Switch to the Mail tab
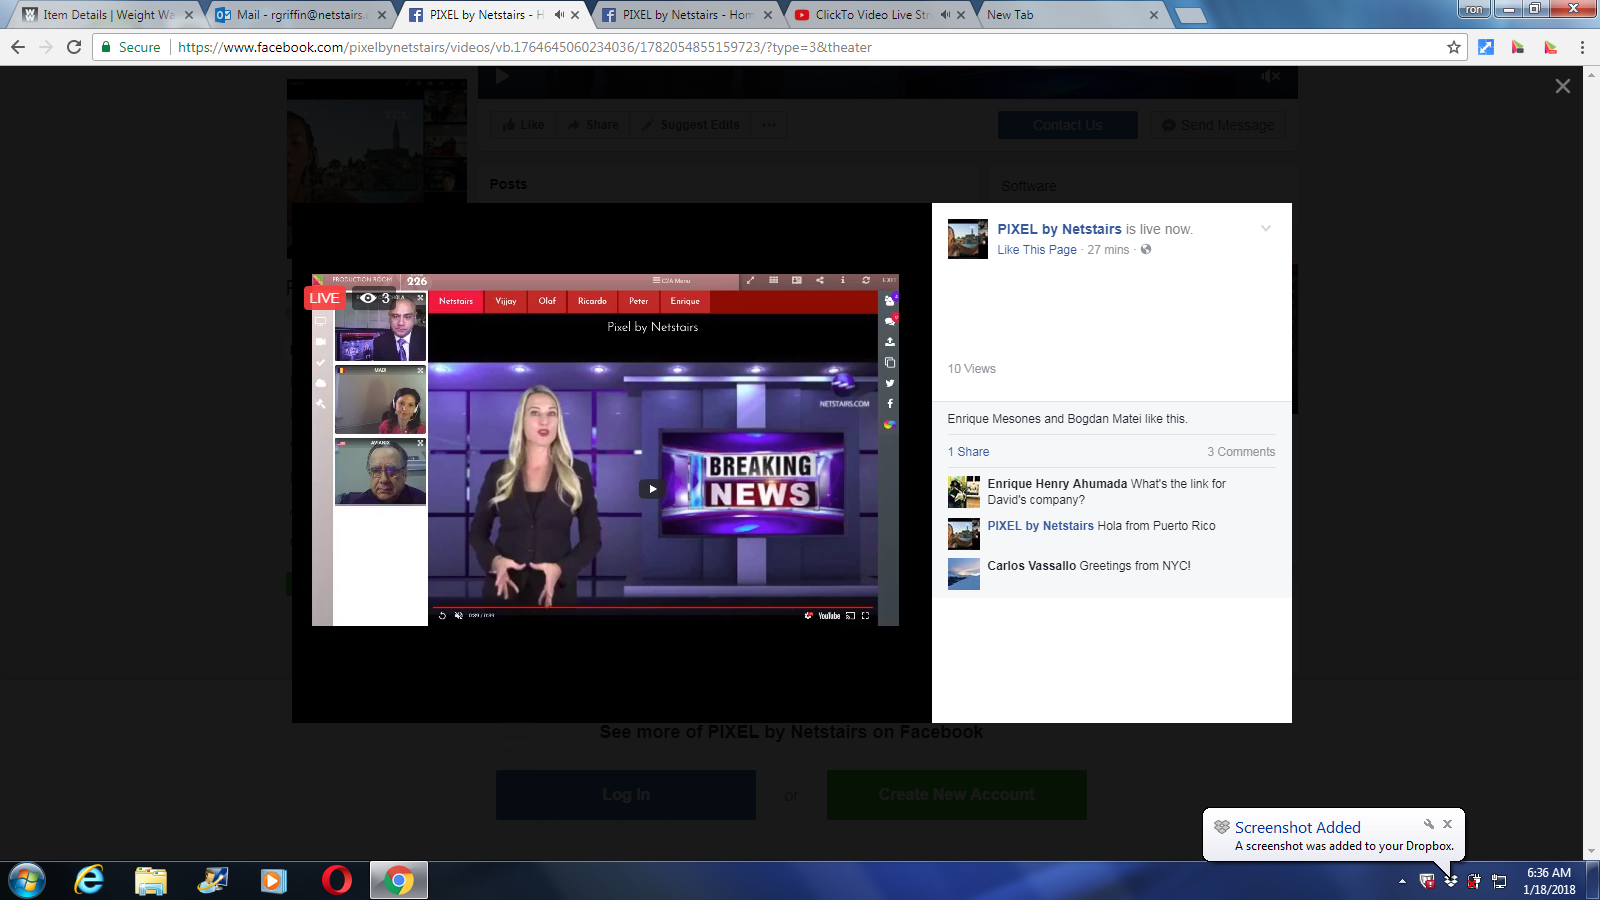 tap(300, 15)
